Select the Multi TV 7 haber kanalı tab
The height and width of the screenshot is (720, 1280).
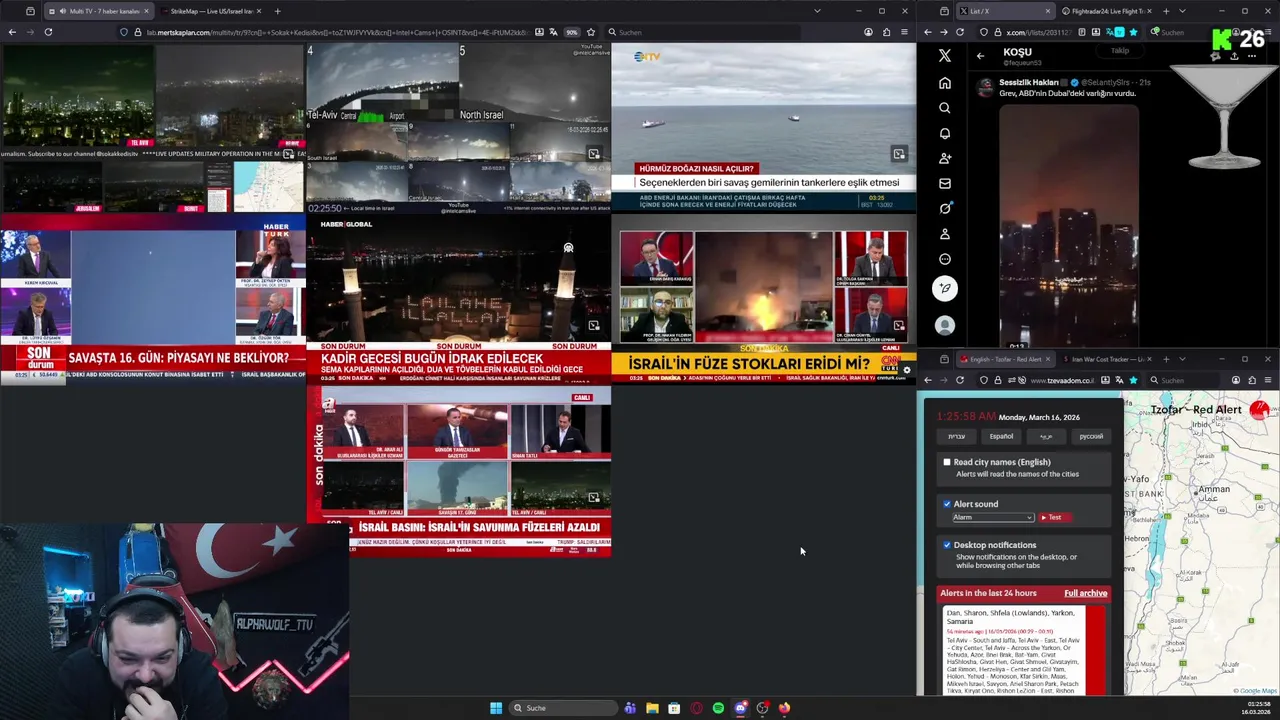pos(98,11)
